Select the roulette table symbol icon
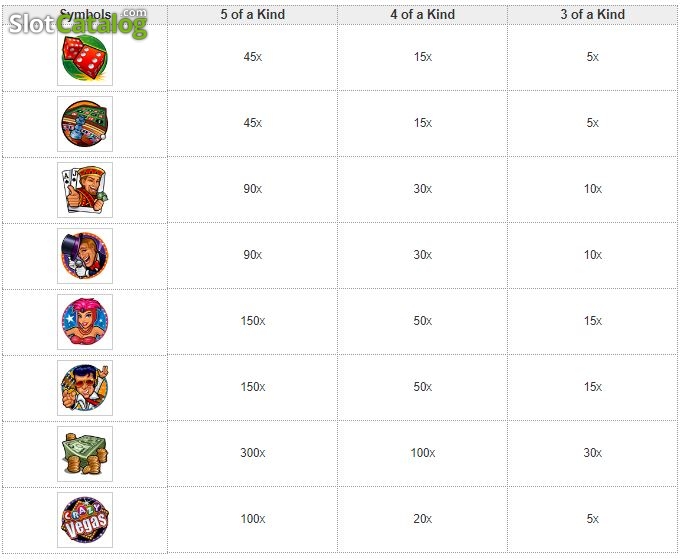681x559 pixels. (85, 124)
